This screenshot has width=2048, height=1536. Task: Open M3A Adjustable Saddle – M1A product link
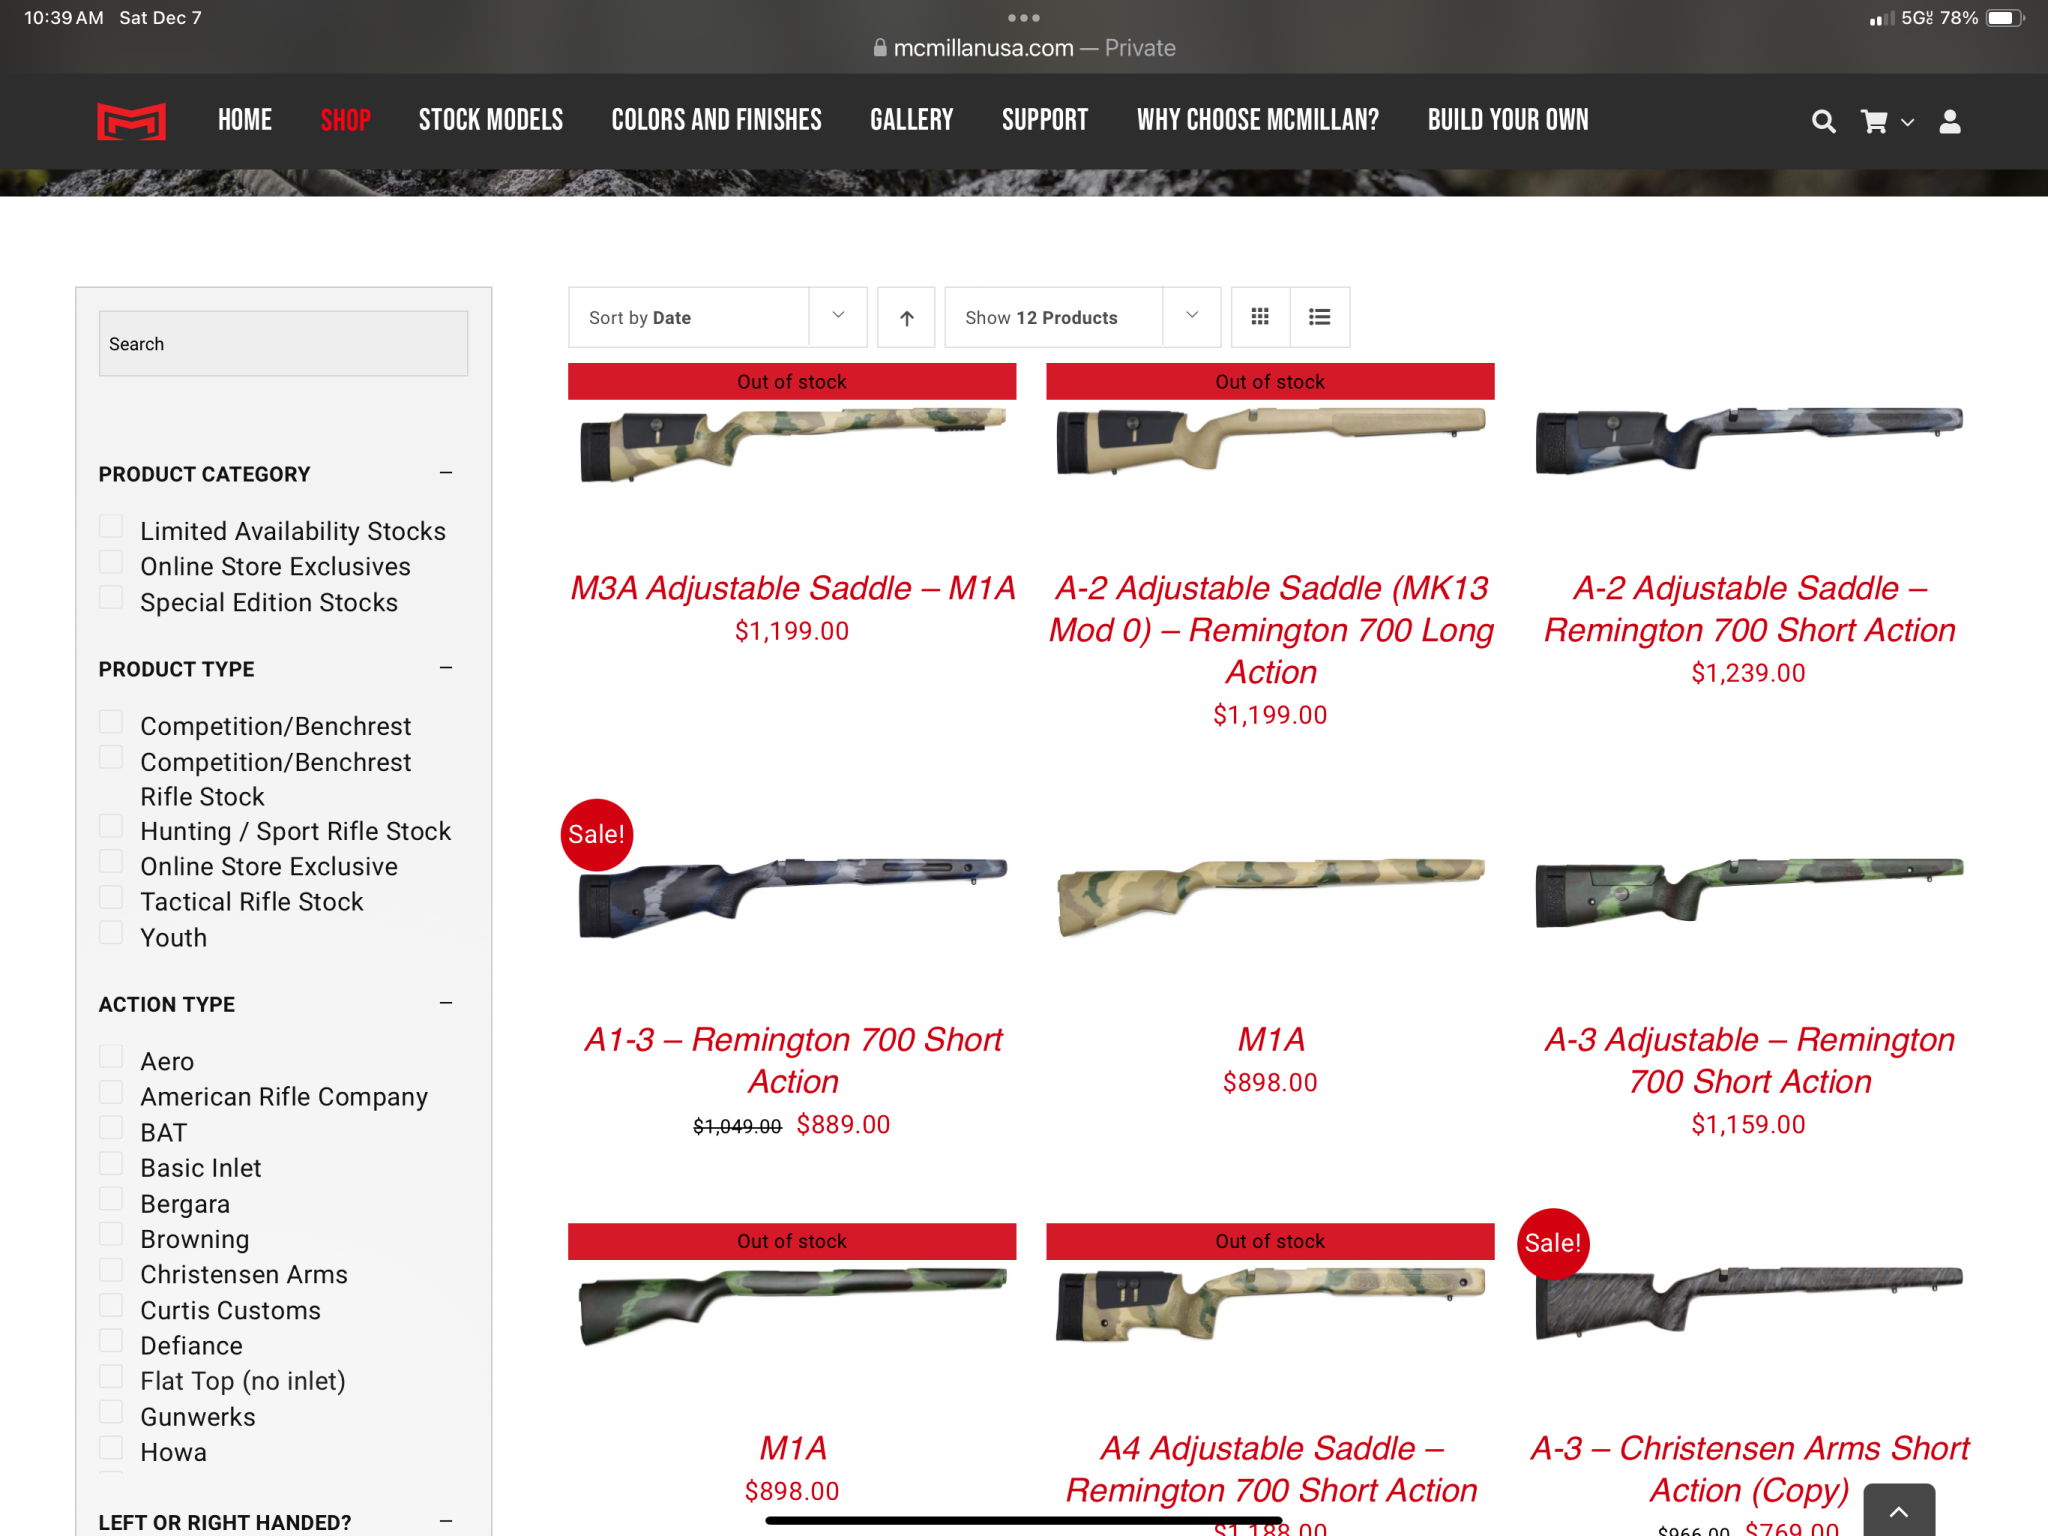pos(793,588)
